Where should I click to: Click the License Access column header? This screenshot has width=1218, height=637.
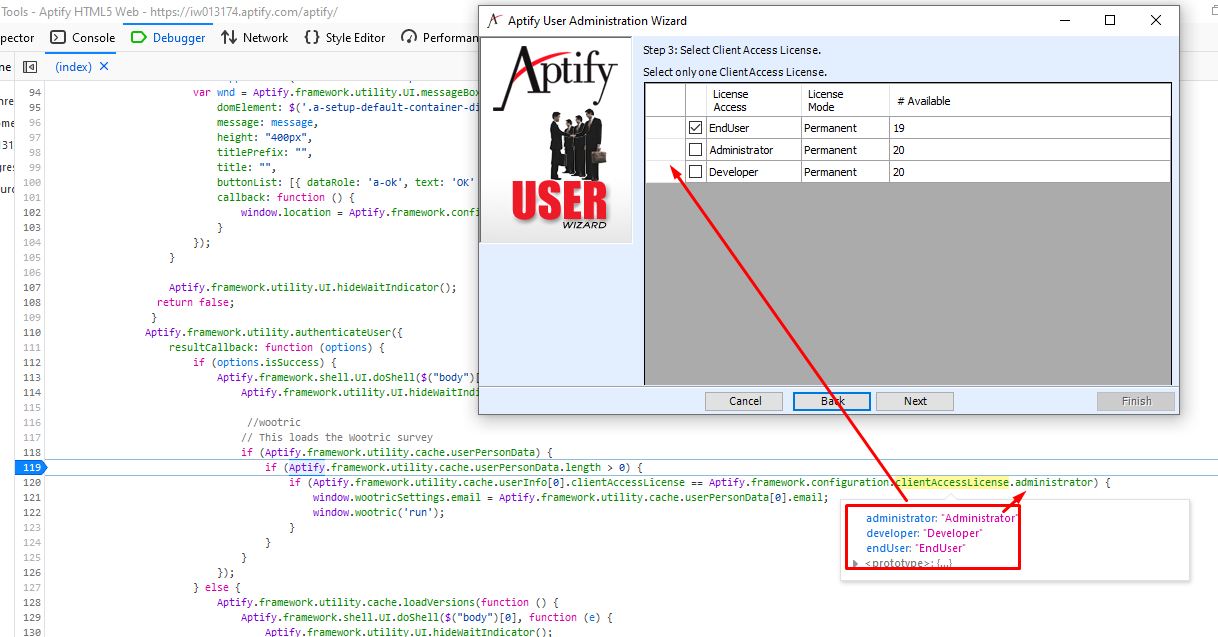tap(754, 100)
